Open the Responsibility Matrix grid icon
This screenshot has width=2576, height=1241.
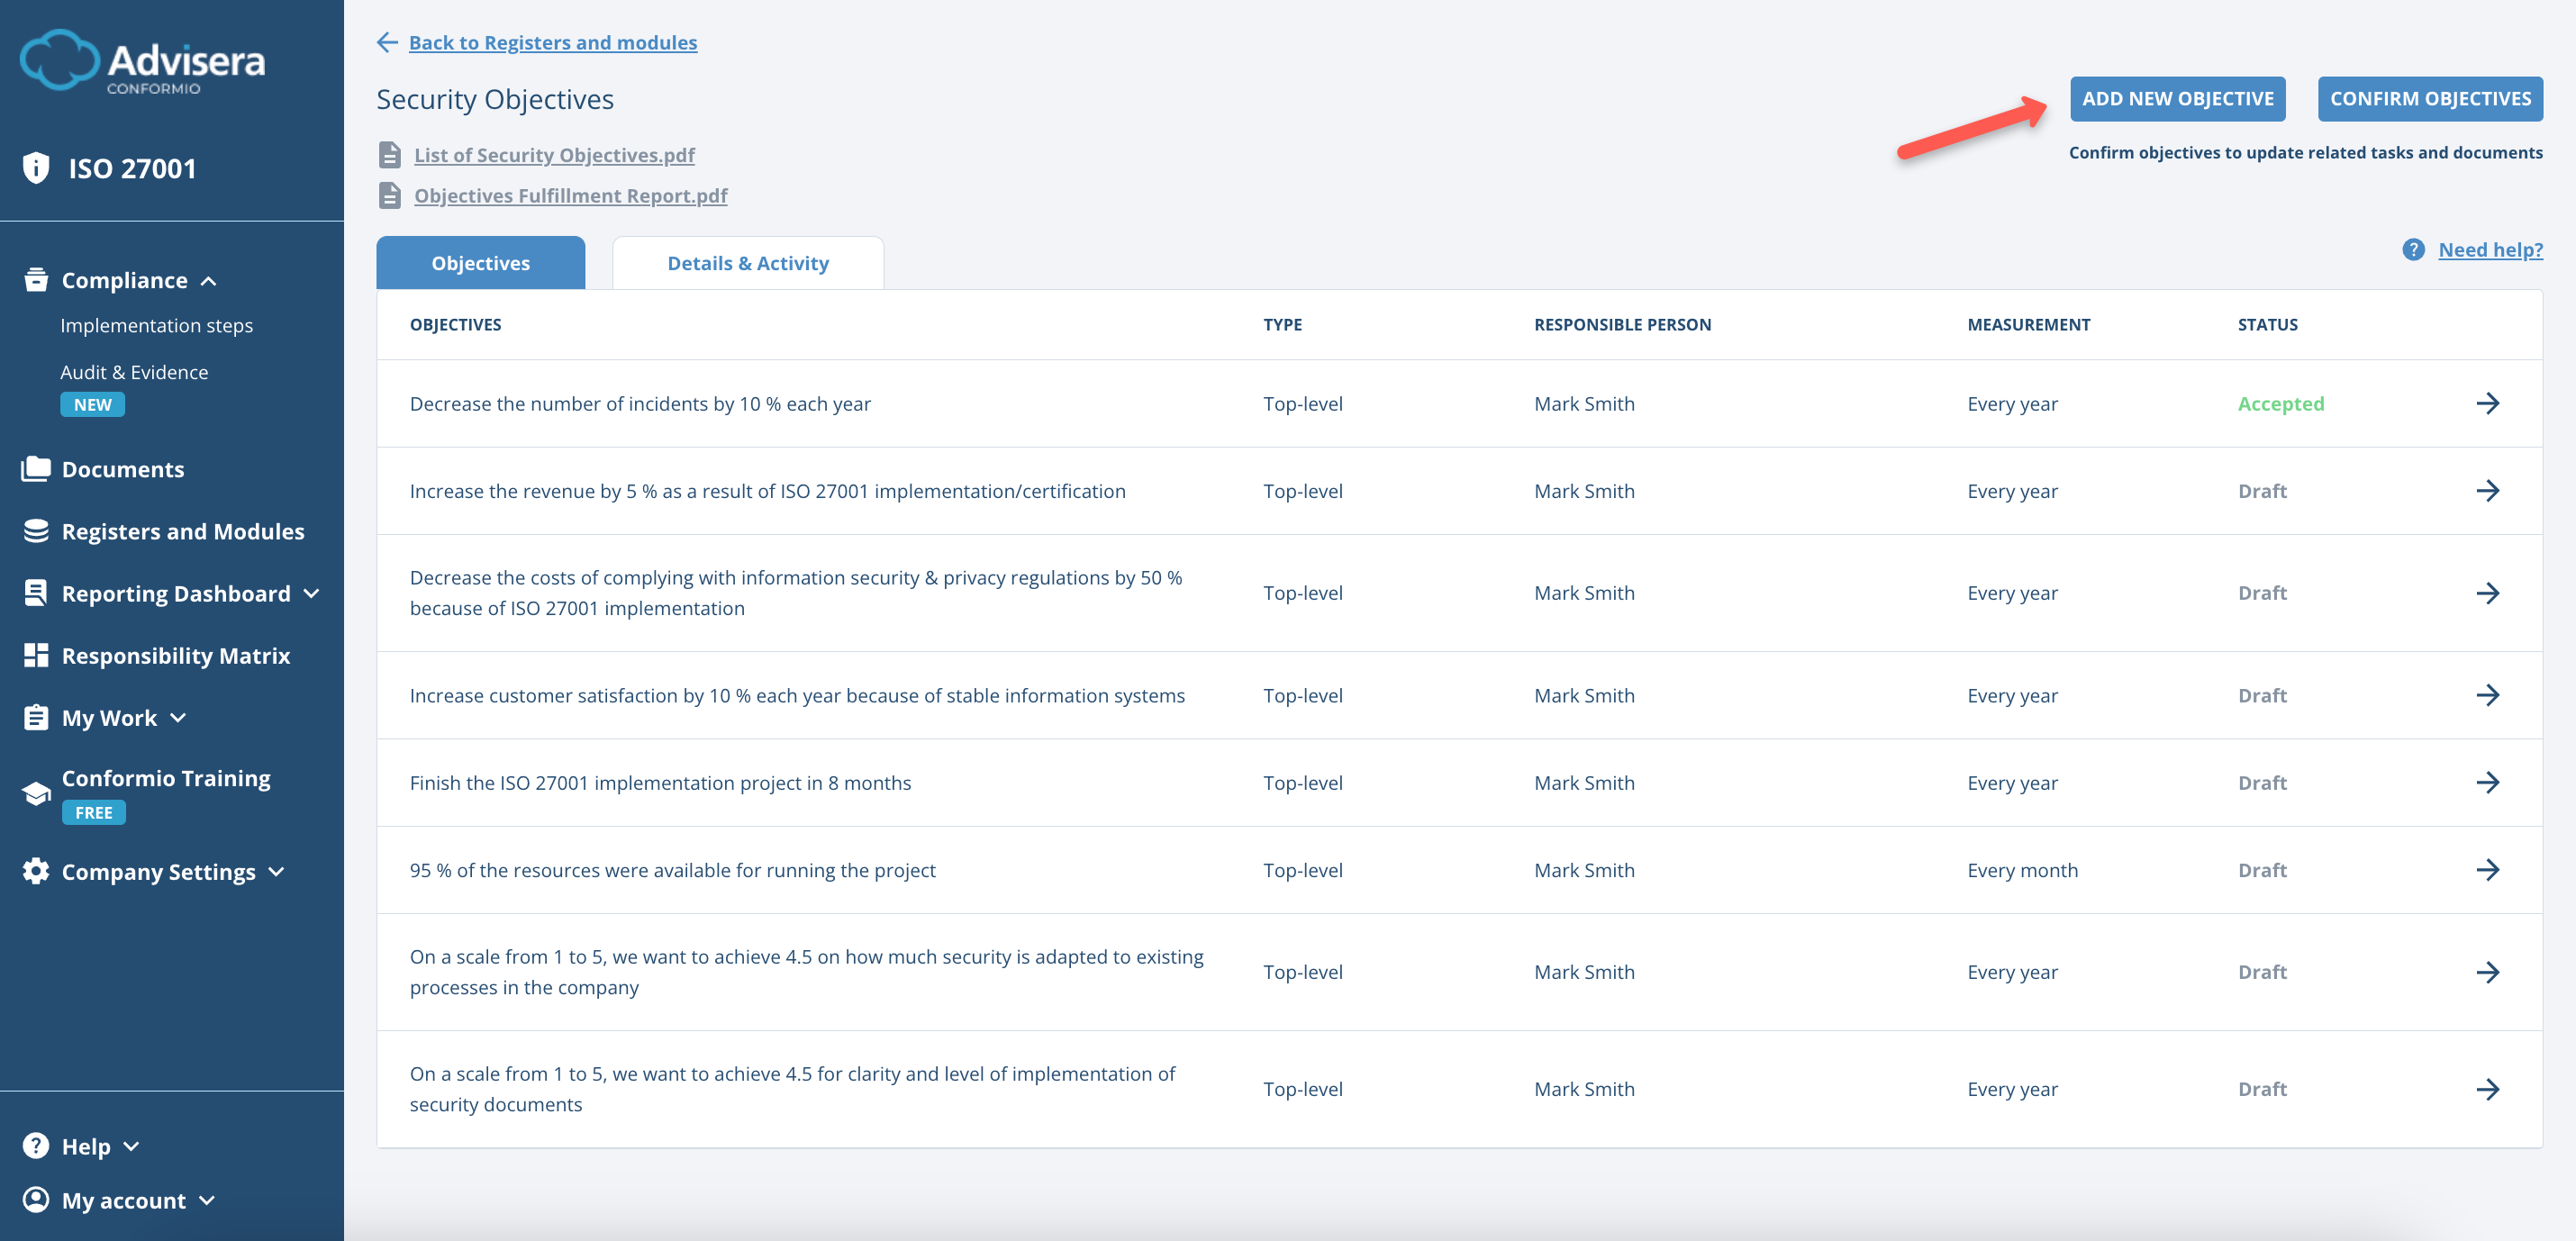tap(36, 655)
